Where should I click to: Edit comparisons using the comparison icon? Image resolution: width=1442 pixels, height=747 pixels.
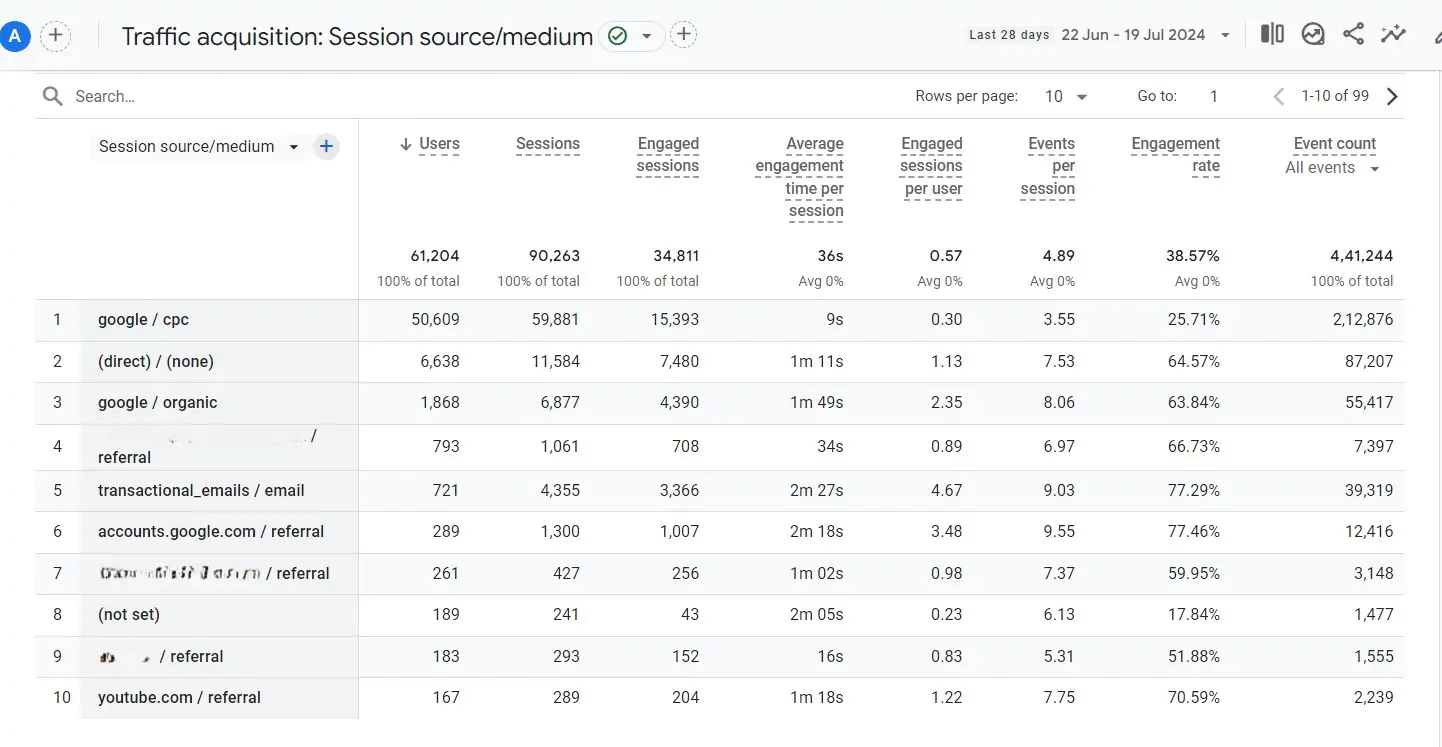click(x=1271, y=33)
